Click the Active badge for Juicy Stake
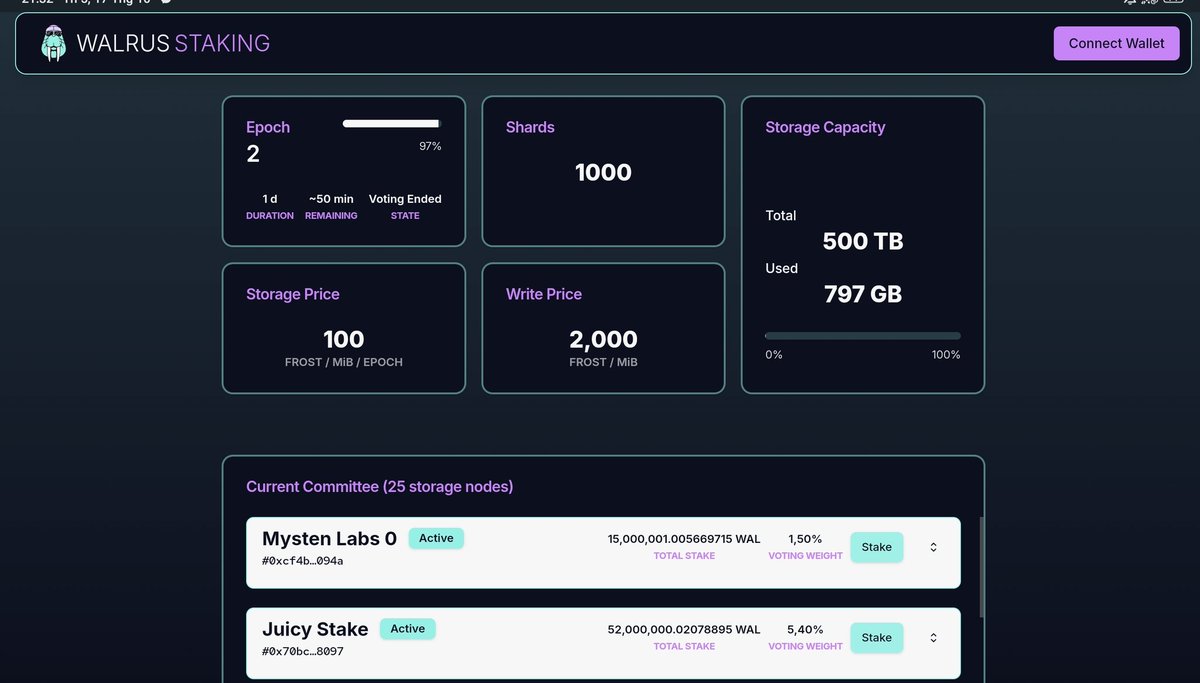The height and width of the screenshot is (683, 1200). click(x=407, y=629)
